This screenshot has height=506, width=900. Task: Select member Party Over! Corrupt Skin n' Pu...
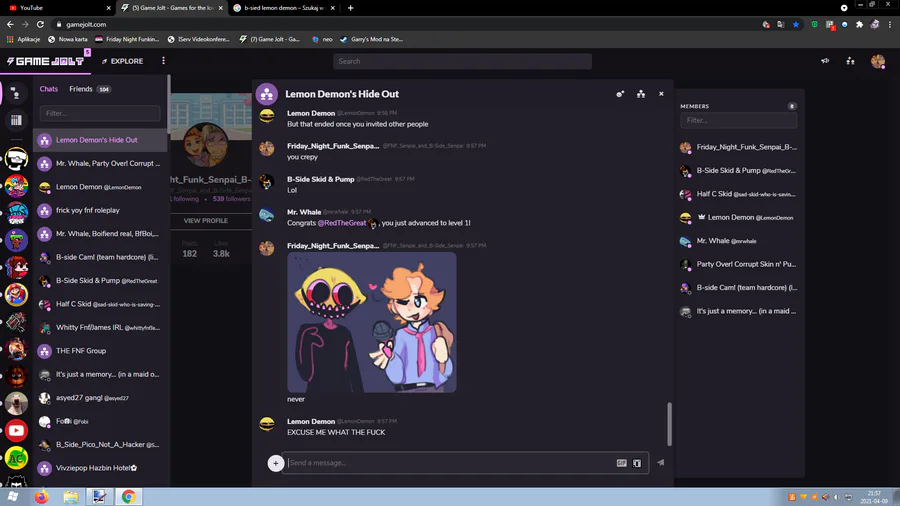pos(739,264)
